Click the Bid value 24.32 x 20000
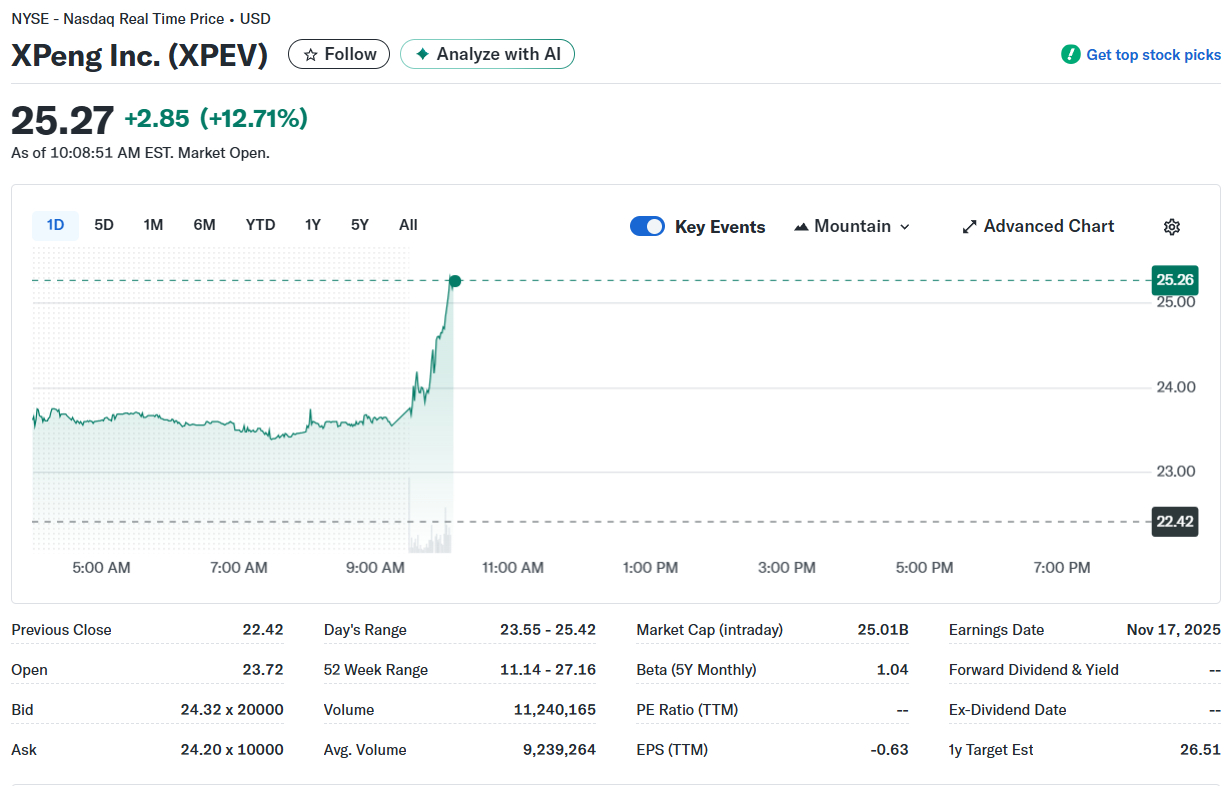The height and width of the screenshot is (786, 1231). [x=232, y=710]
